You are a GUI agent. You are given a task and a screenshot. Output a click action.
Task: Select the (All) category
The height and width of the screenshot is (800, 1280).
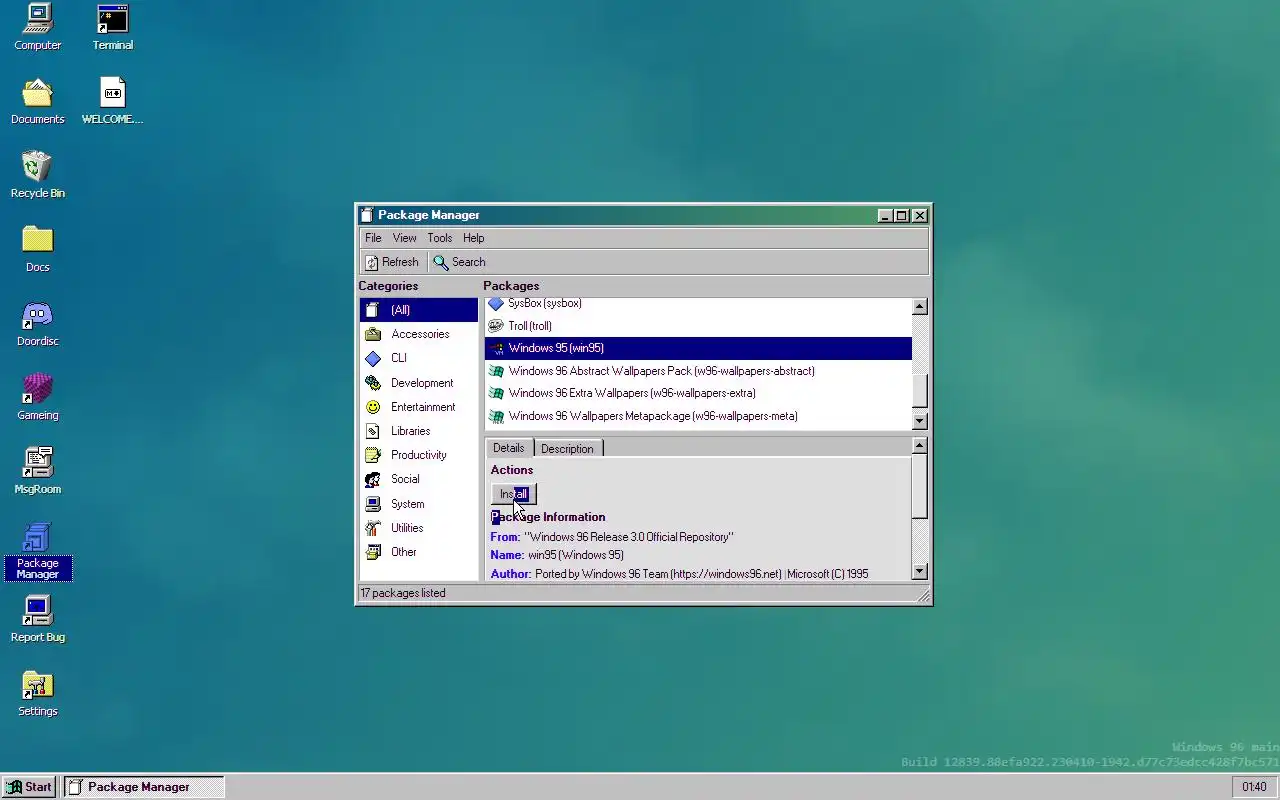coord(419,310)
